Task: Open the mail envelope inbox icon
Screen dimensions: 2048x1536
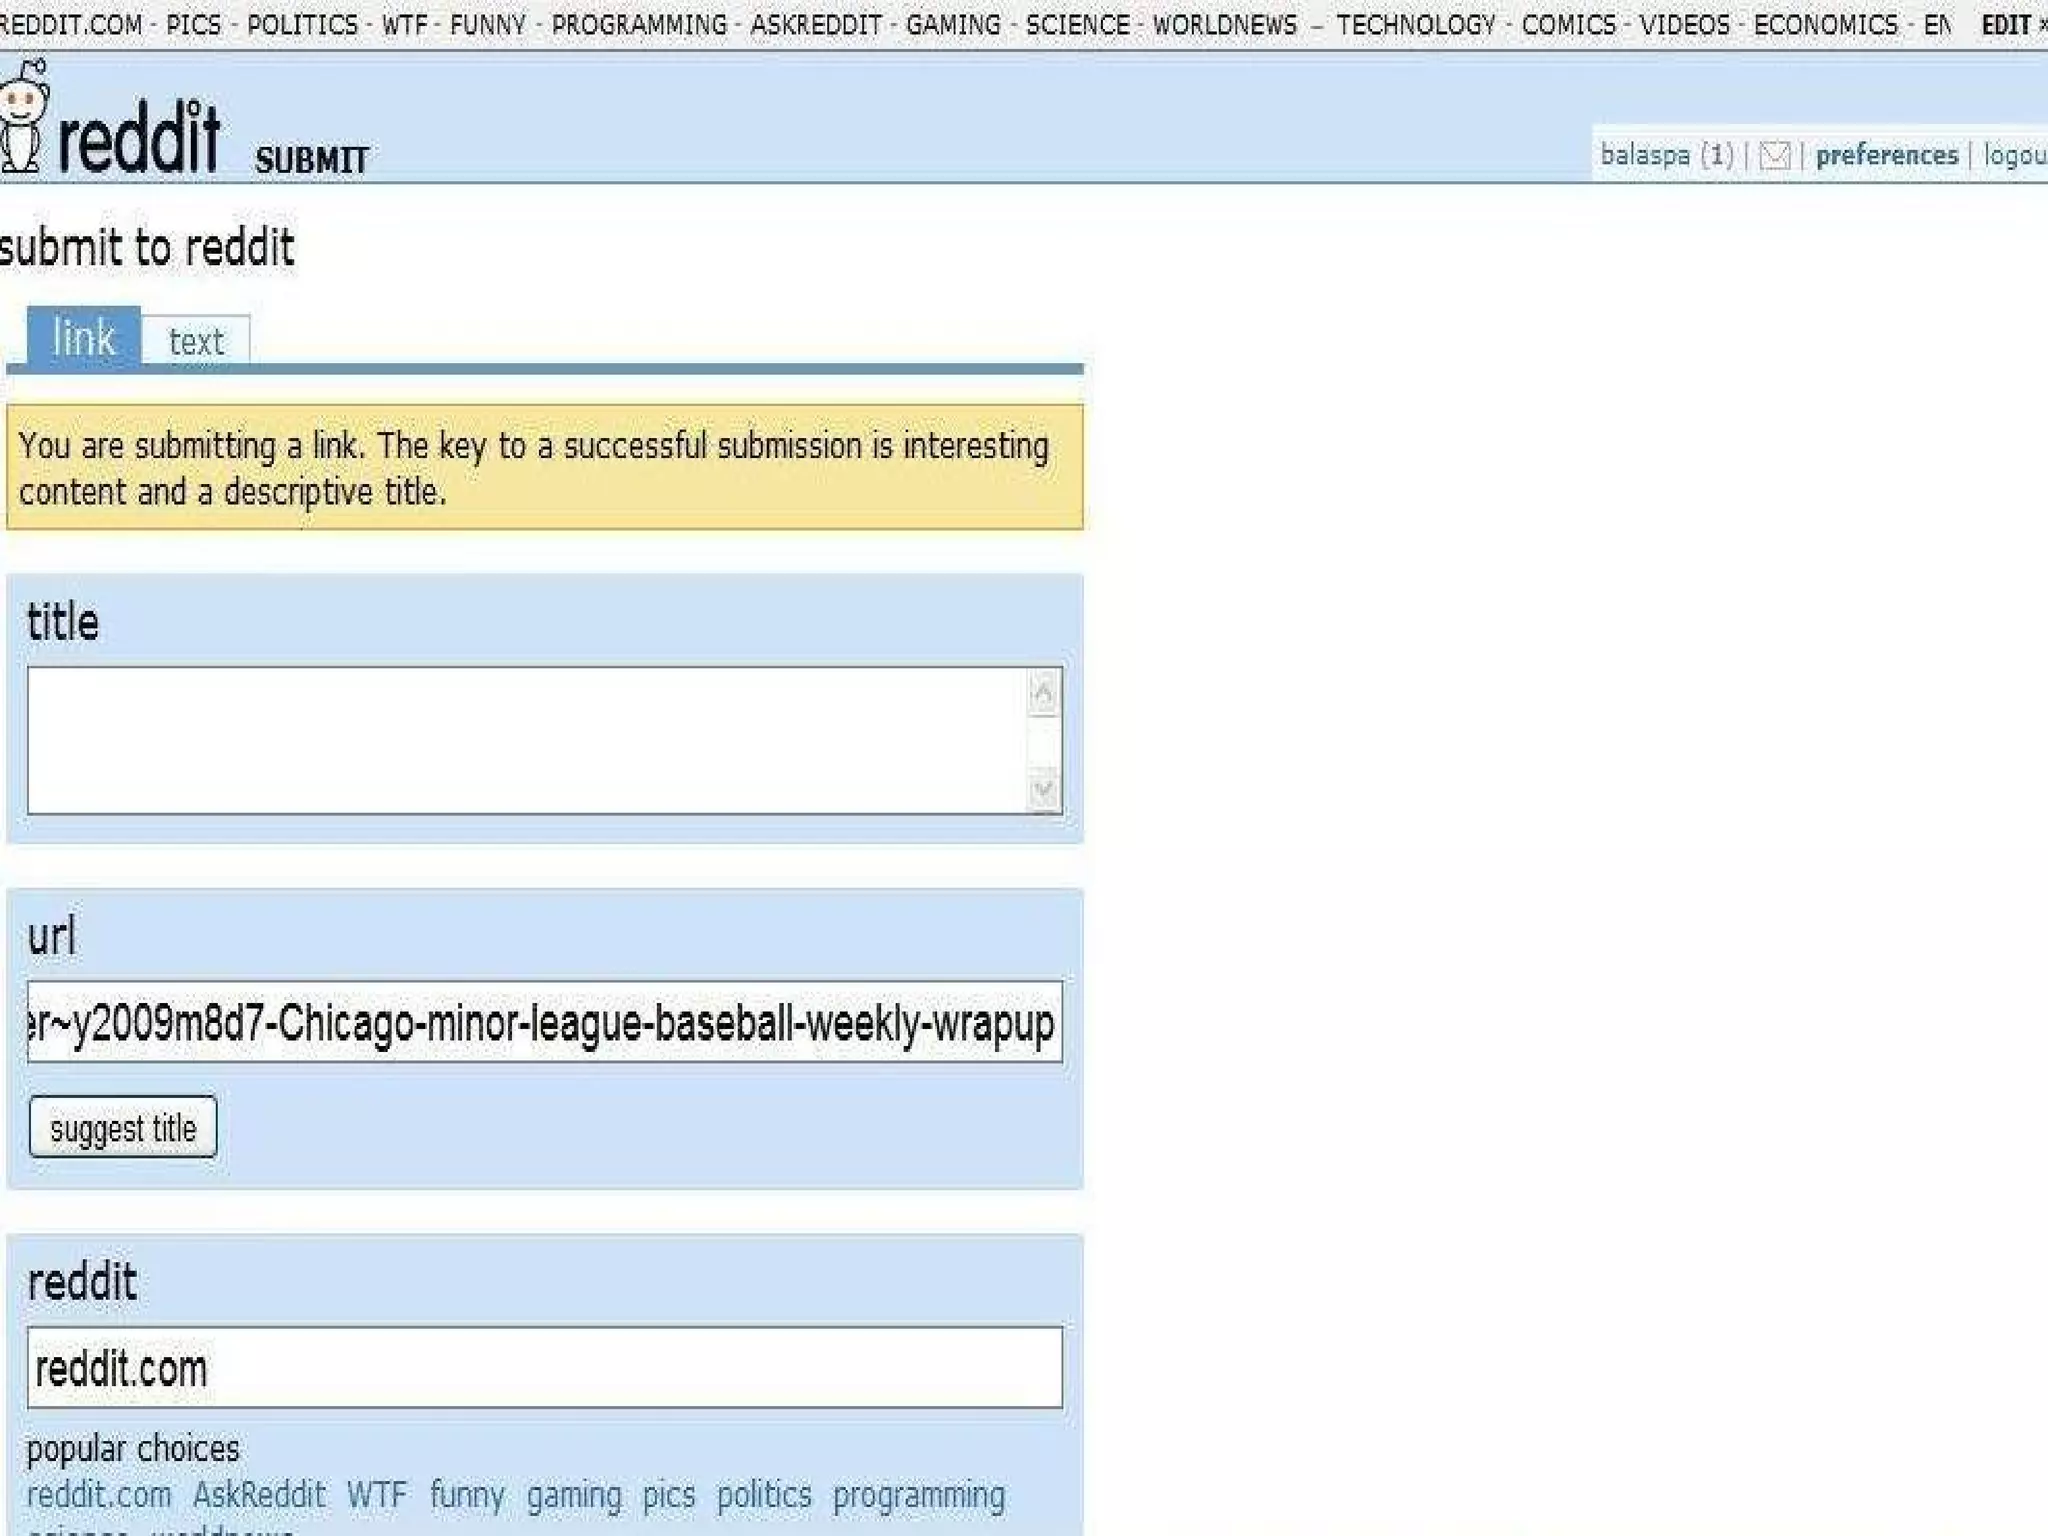Action: tap(1774, 156)
